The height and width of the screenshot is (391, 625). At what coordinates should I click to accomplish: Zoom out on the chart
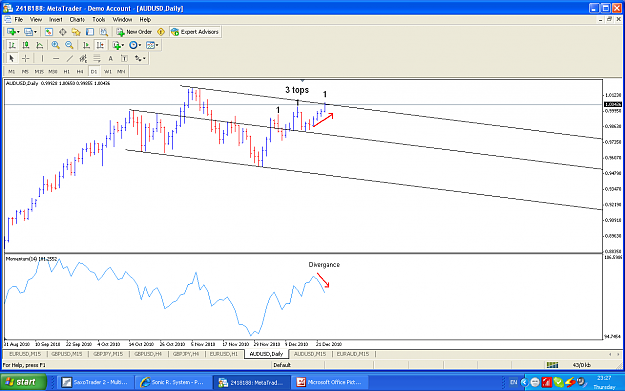[69, 45]
